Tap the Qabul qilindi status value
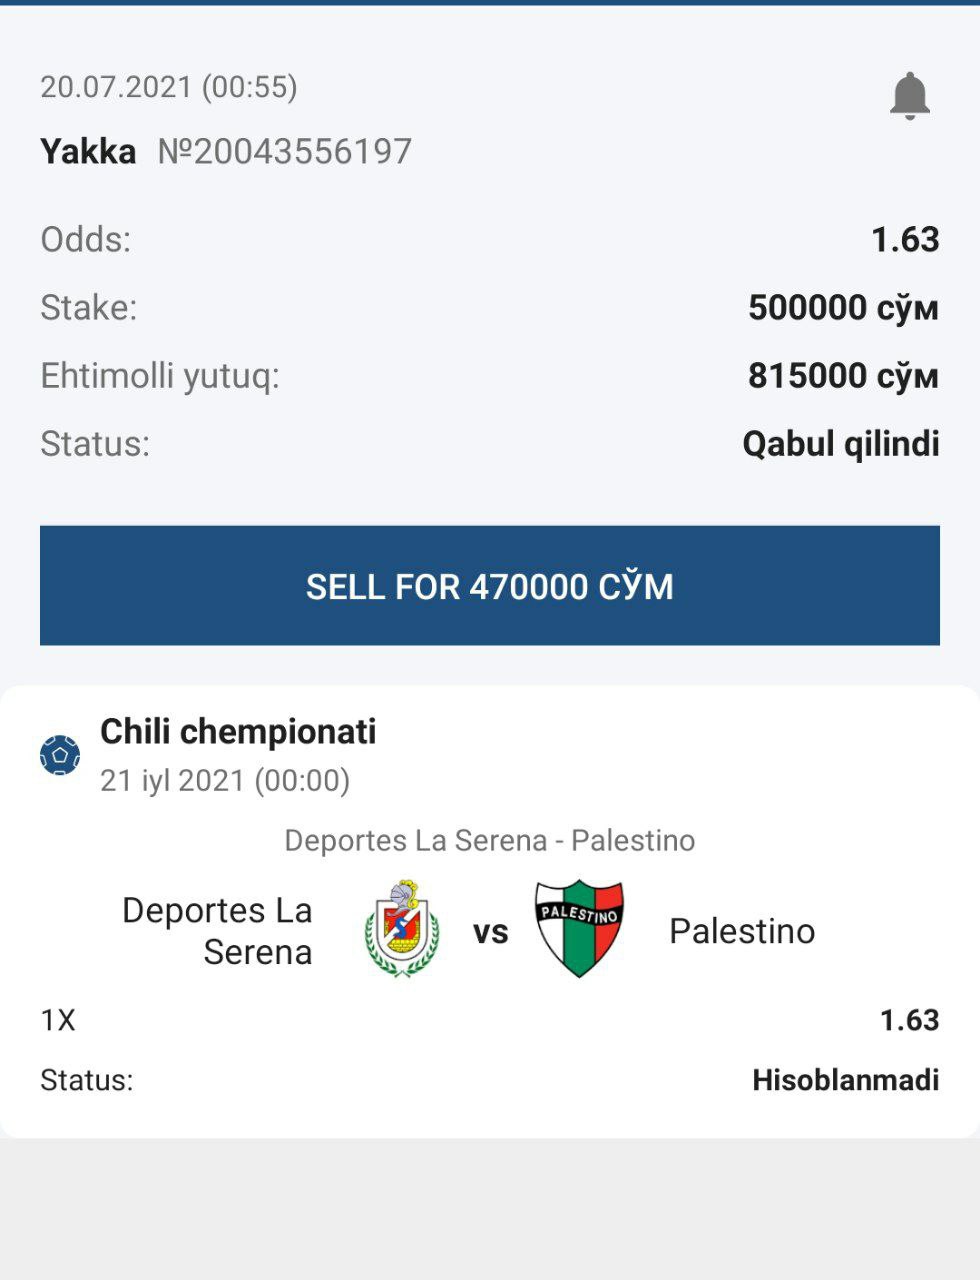Screen dimensions: 980x1280 pos(840,443)
